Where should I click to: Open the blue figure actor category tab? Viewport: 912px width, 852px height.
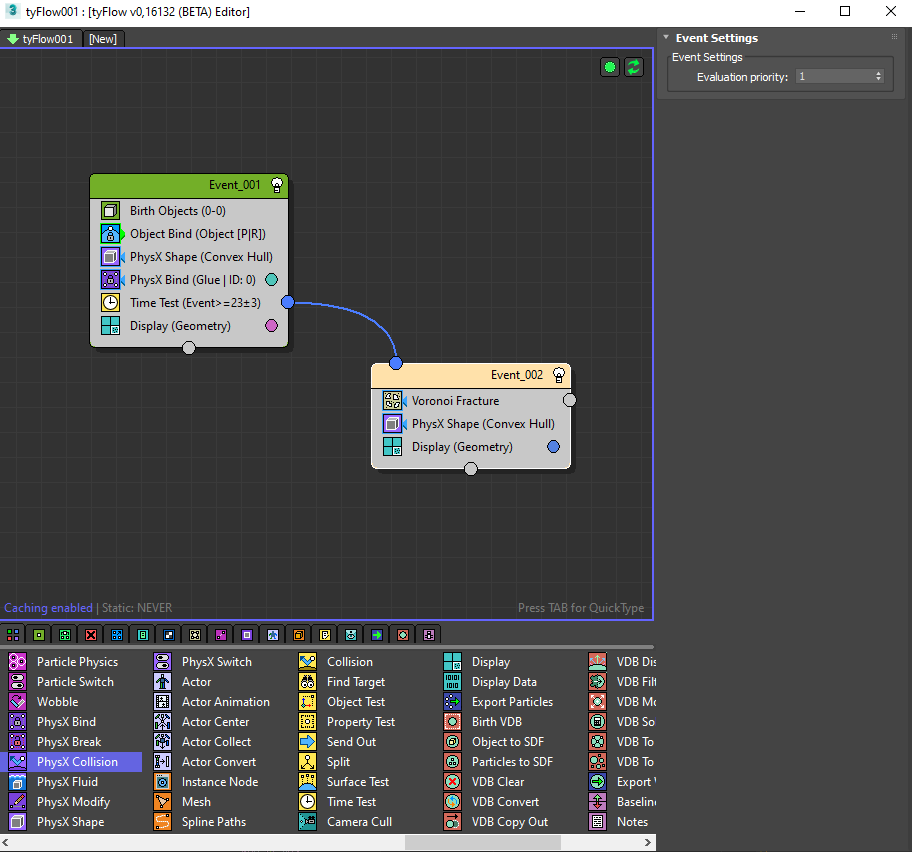(x=273, y=634)
